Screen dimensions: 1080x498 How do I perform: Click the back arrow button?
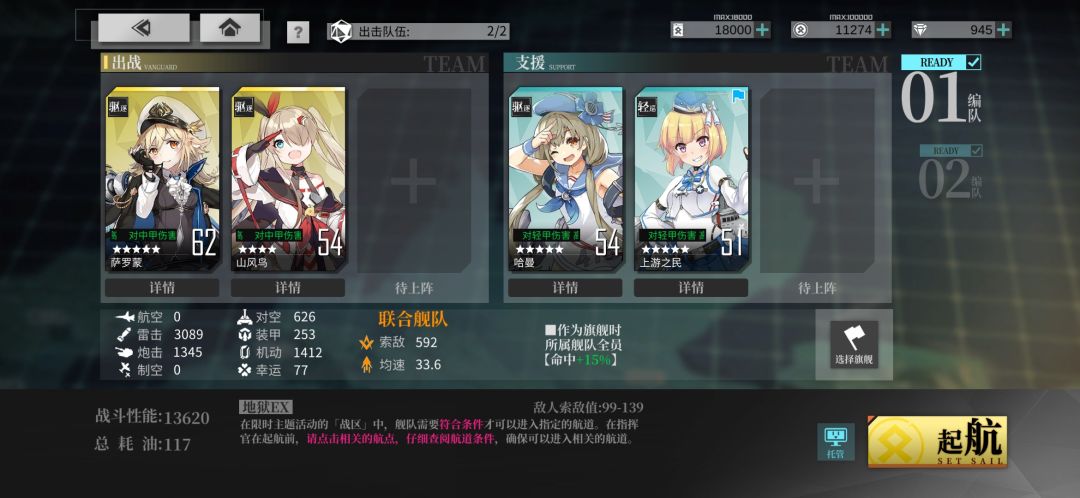click(143, 28)
